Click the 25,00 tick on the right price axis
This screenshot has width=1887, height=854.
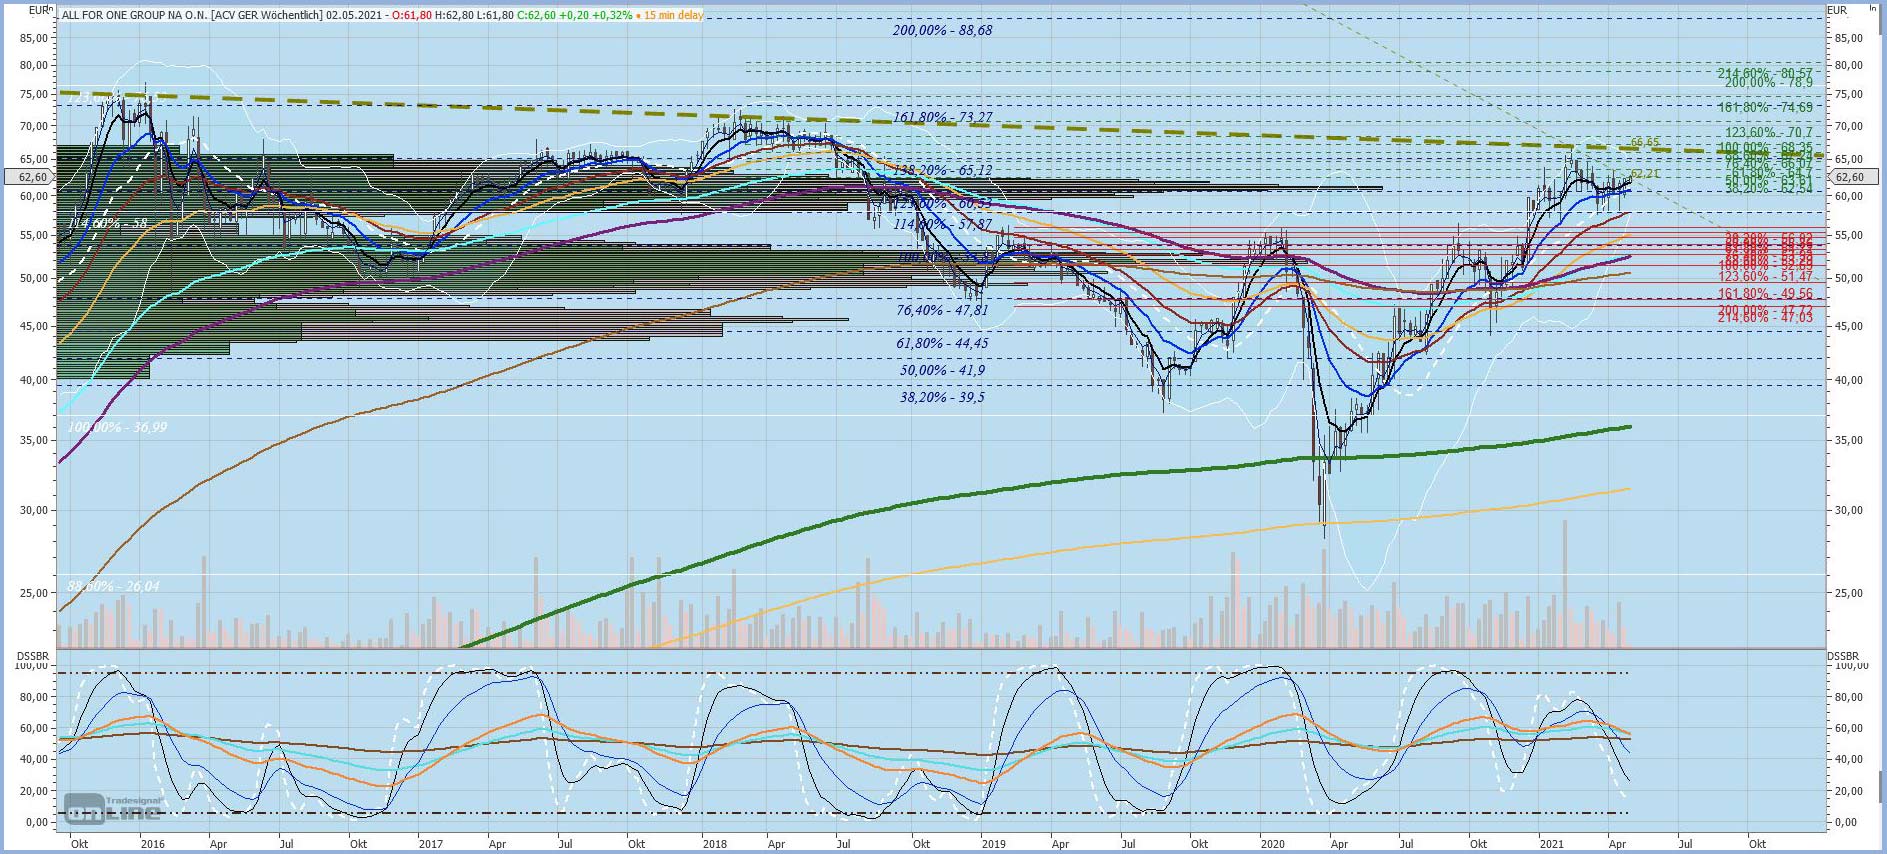tap(1849, 593)
